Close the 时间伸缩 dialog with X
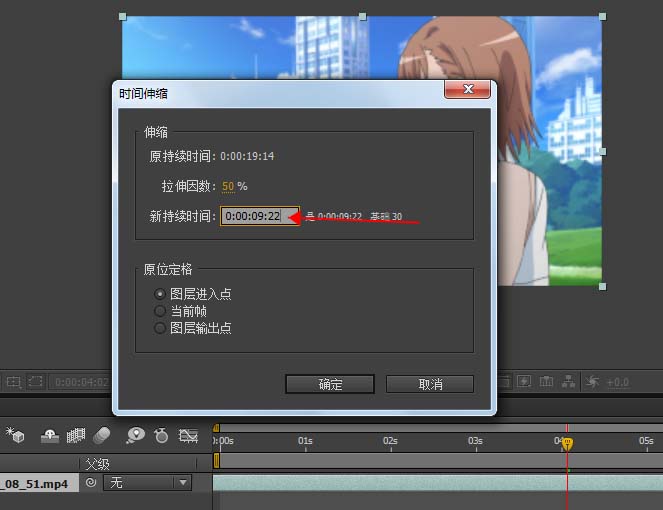The height and width of the screenshot is (510, 663). (x=468, y=89)
